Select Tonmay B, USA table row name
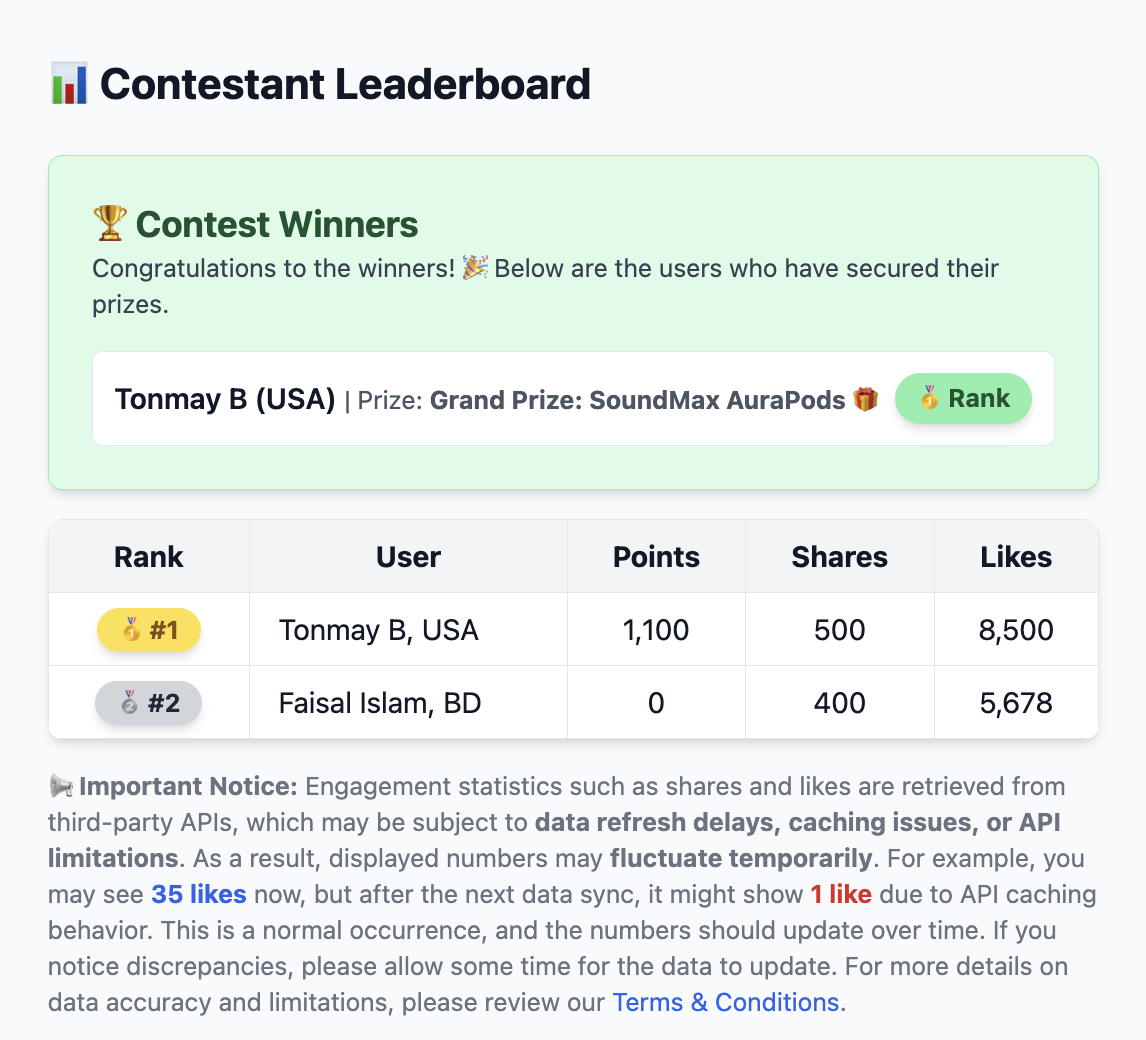1146x1040 pixels. [379, 630]
